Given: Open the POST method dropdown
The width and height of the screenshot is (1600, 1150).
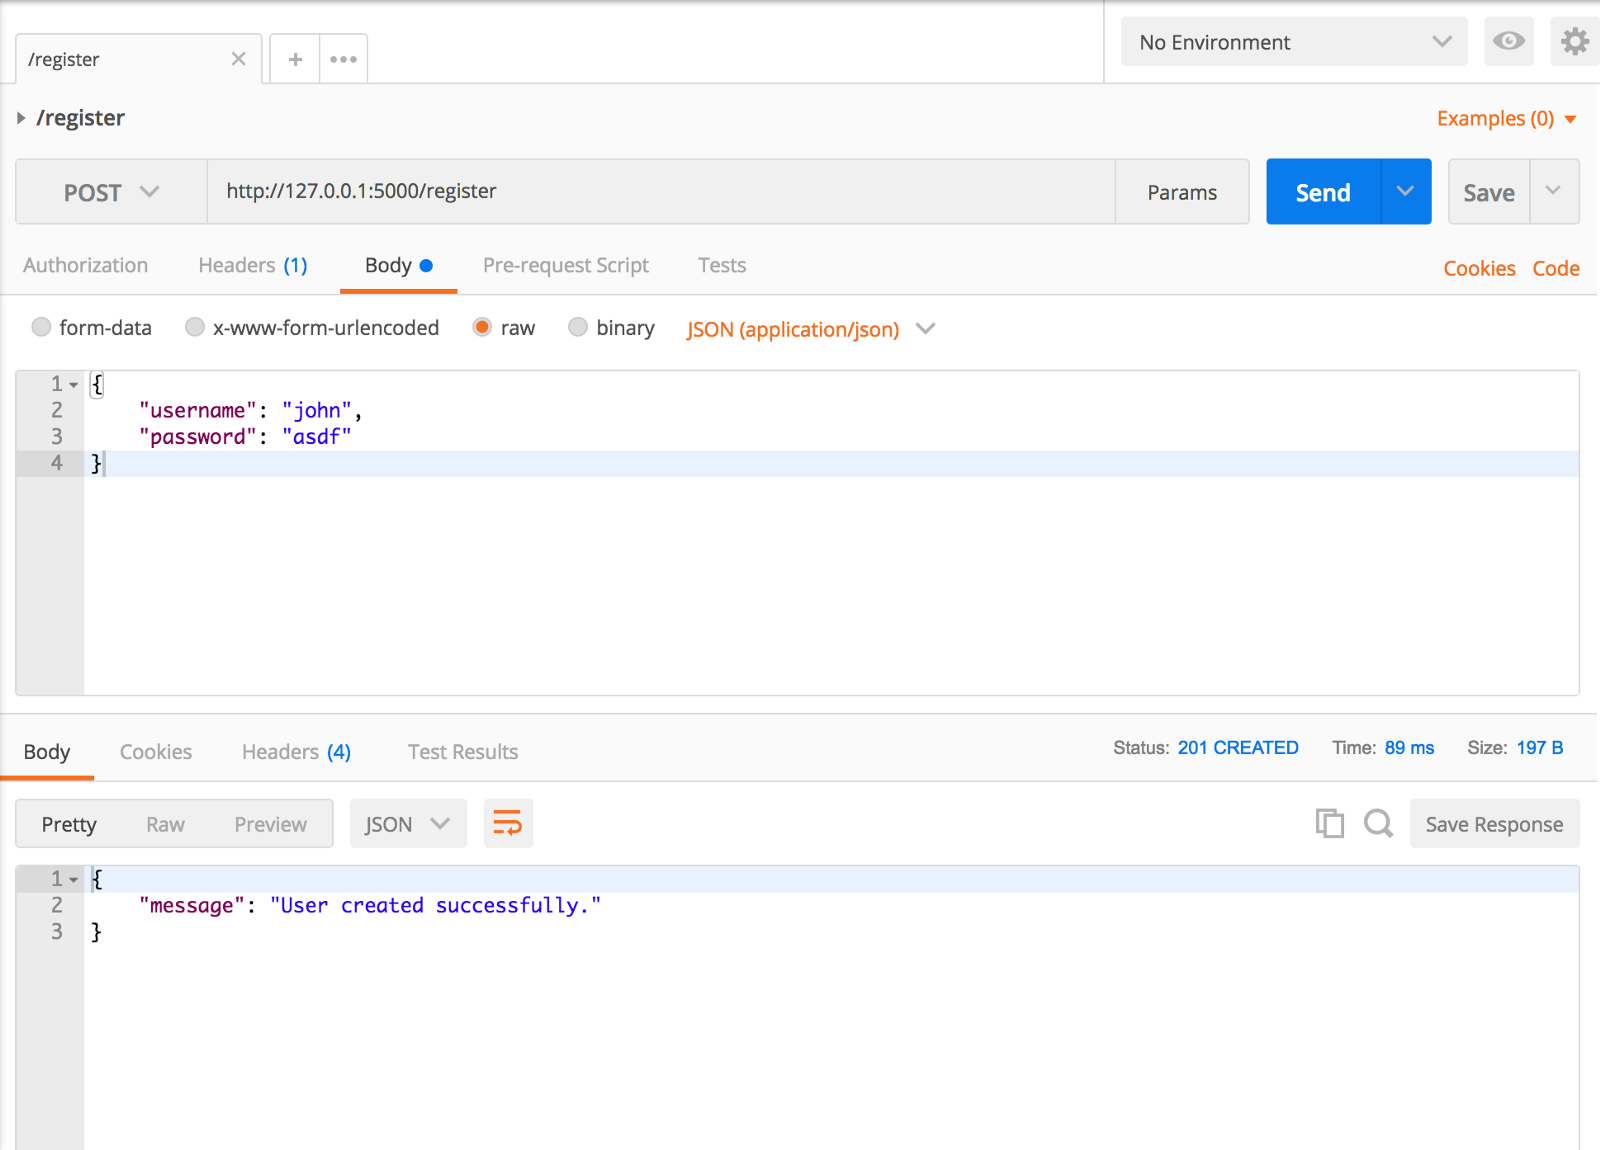Looking at the screenshot, I should (x=111, y=192).
